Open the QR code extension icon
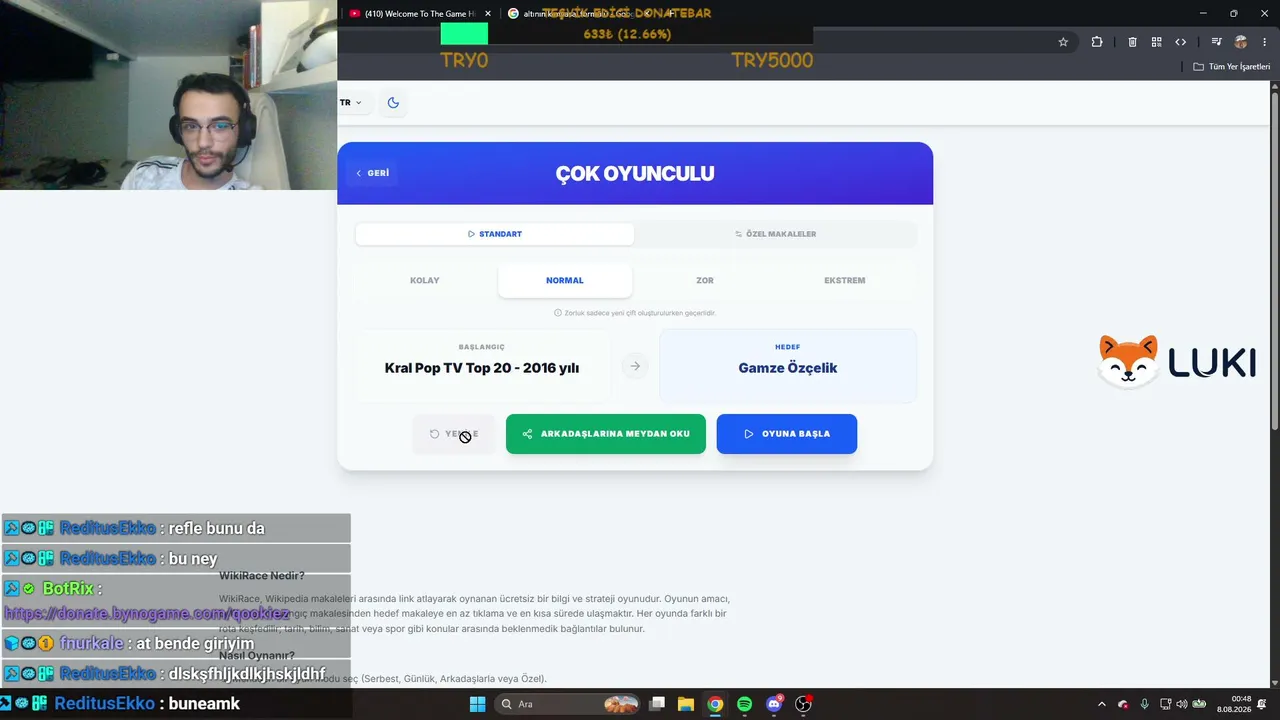This screenshot has width=1280, height=720. click(1156, 42)
